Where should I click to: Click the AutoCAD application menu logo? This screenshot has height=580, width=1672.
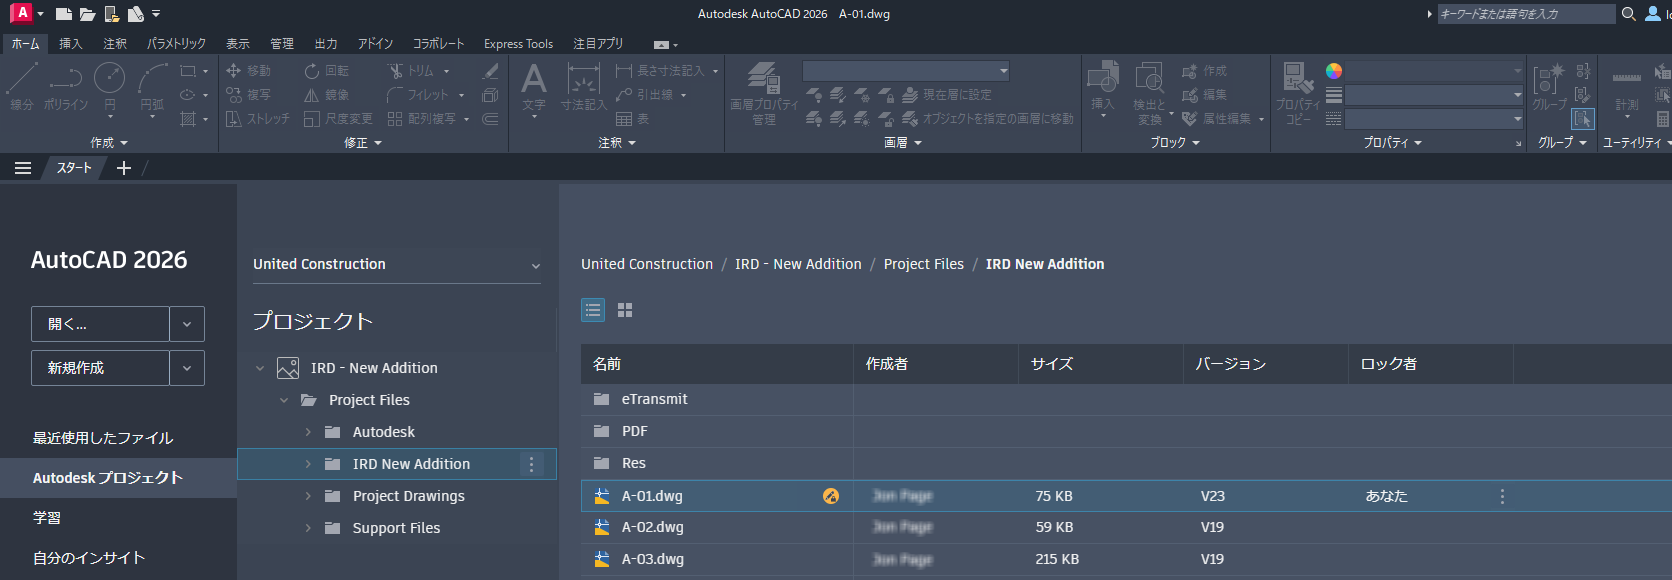(22, 13)
